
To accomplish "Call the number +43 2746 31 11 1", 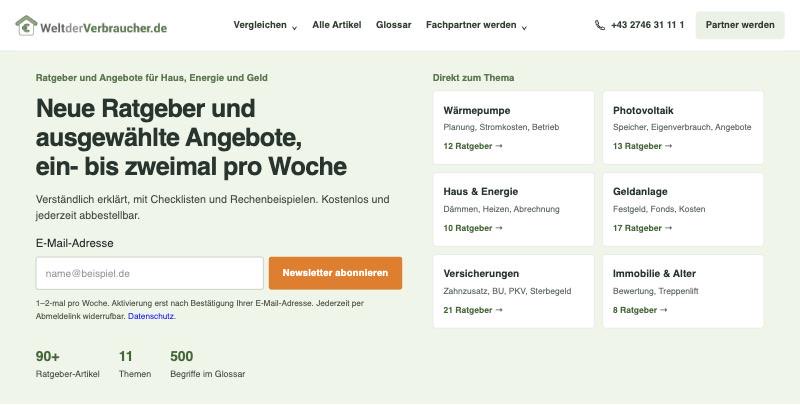I will pos(647,24).
